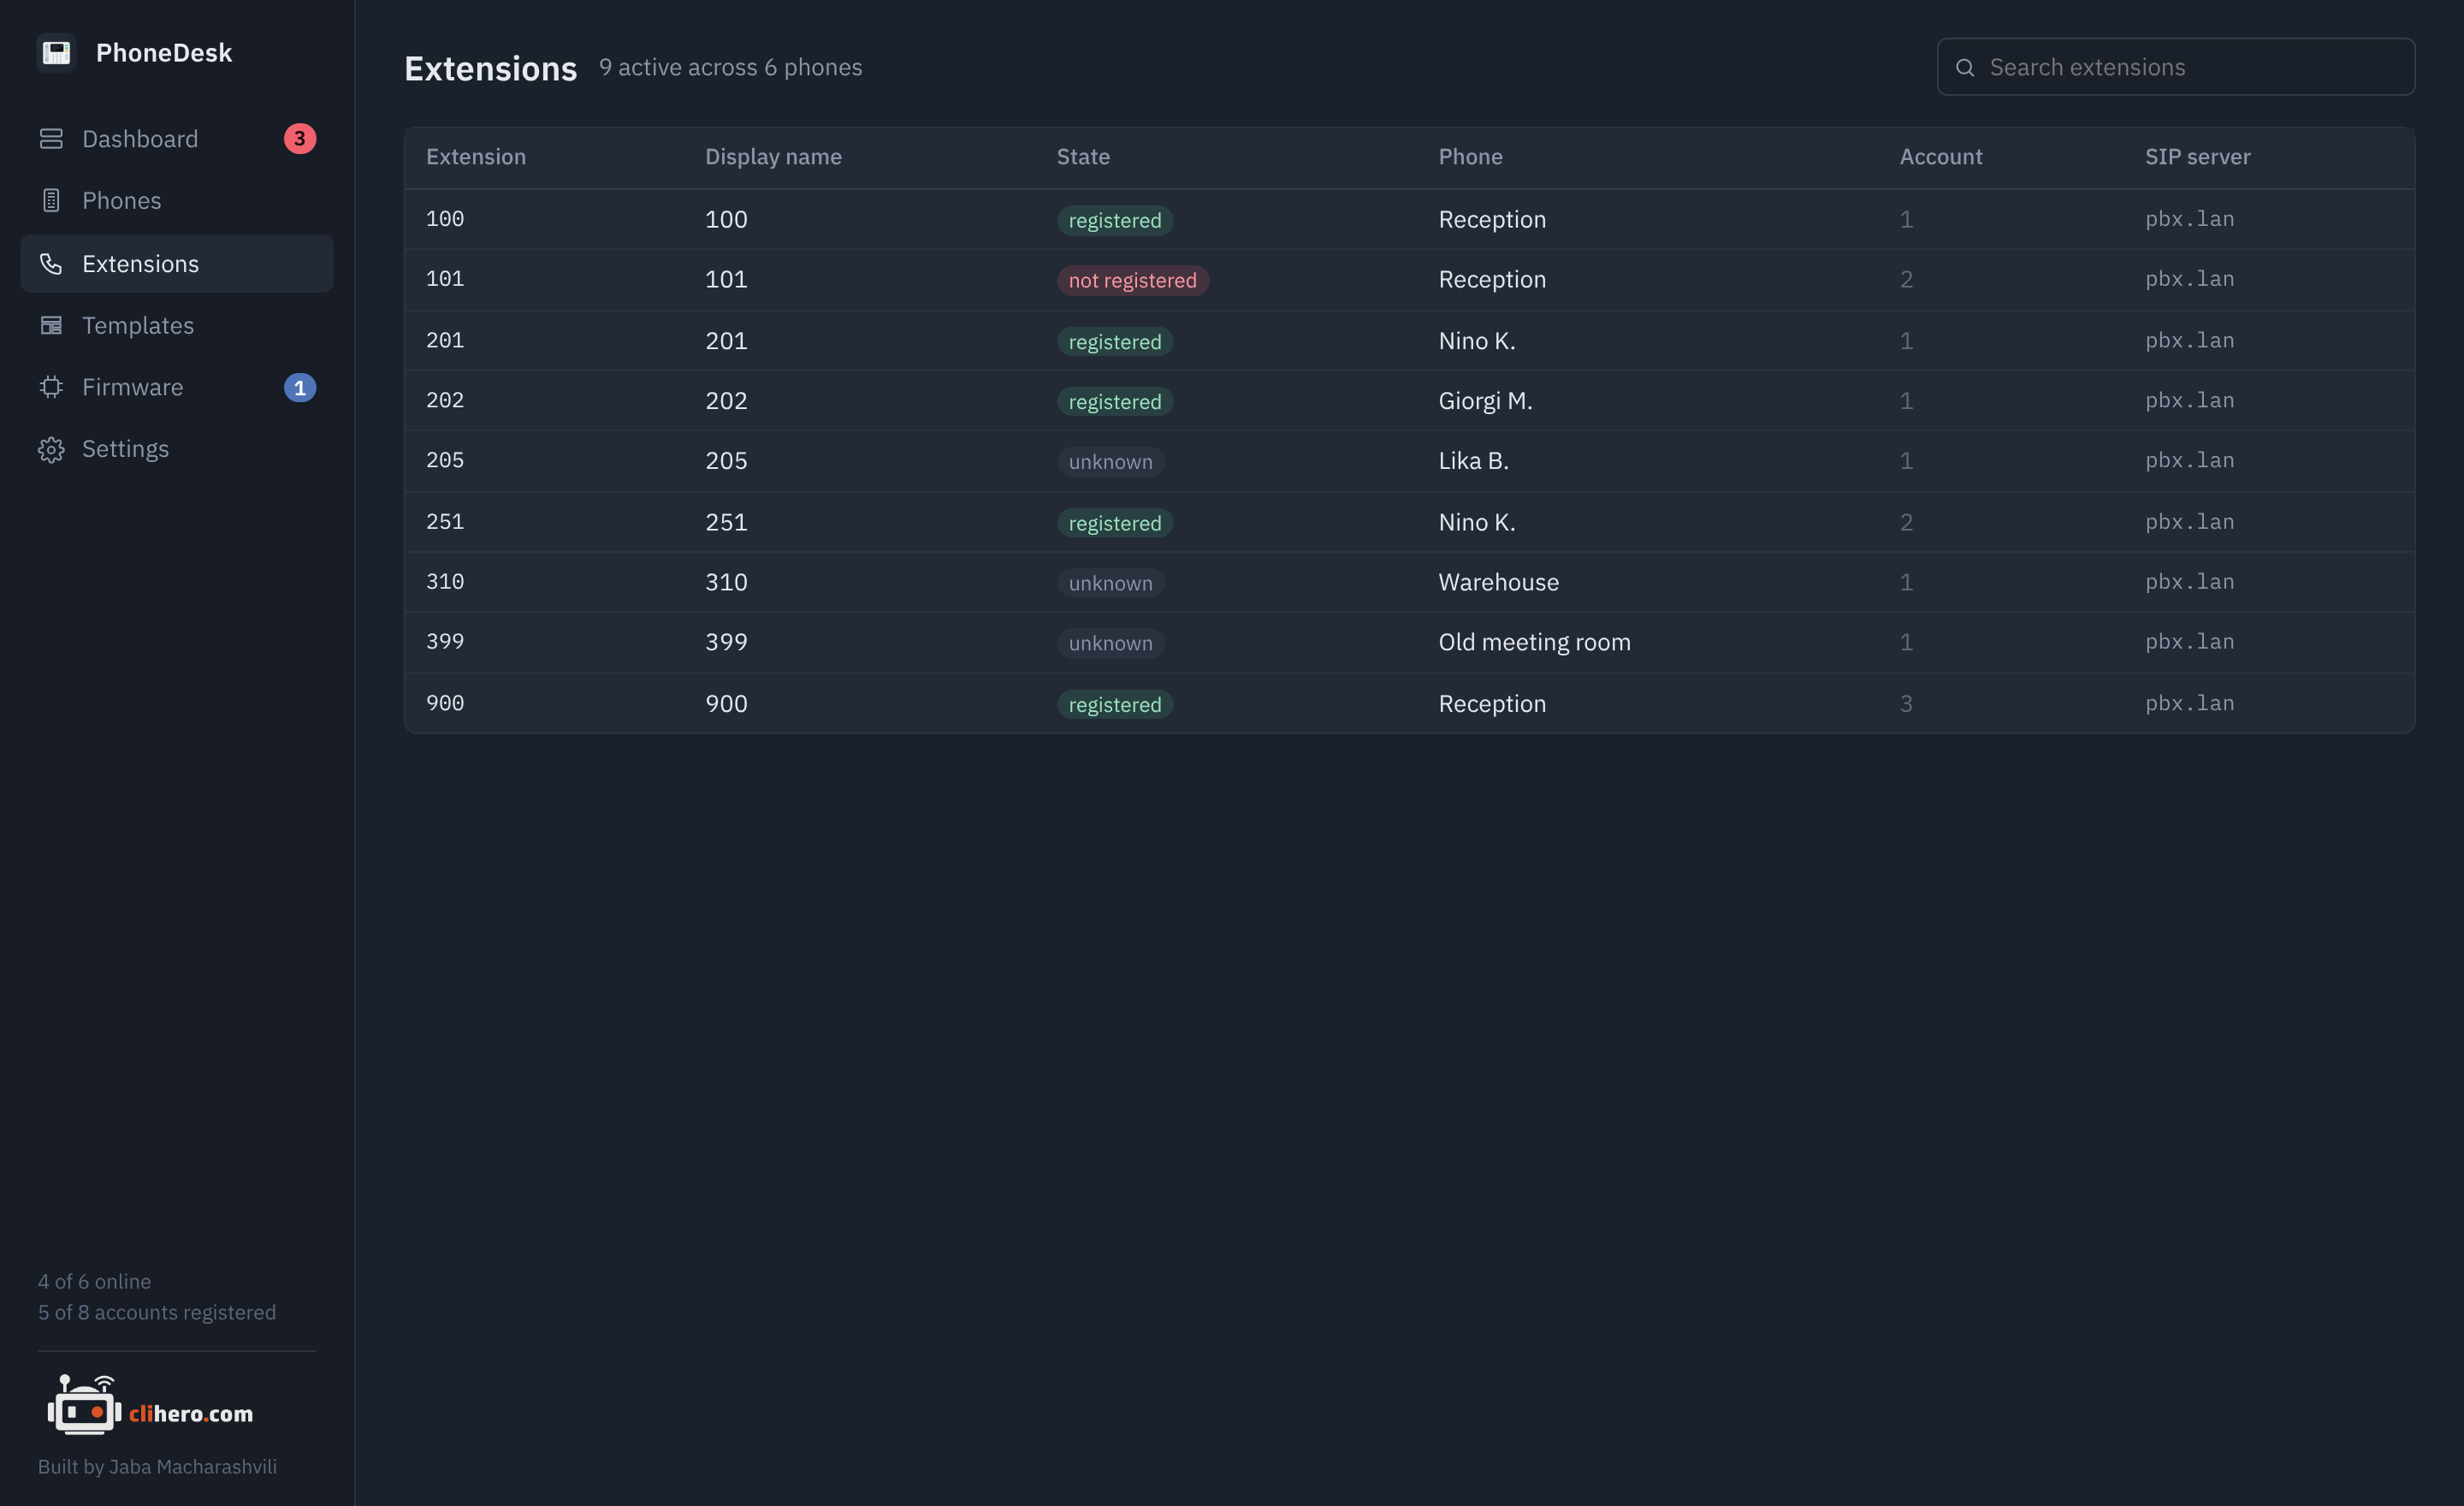2464x1506 pixels.
Task: Click account number 3 in row 900
Action: pyautogui.click(x=1906, y=704)
